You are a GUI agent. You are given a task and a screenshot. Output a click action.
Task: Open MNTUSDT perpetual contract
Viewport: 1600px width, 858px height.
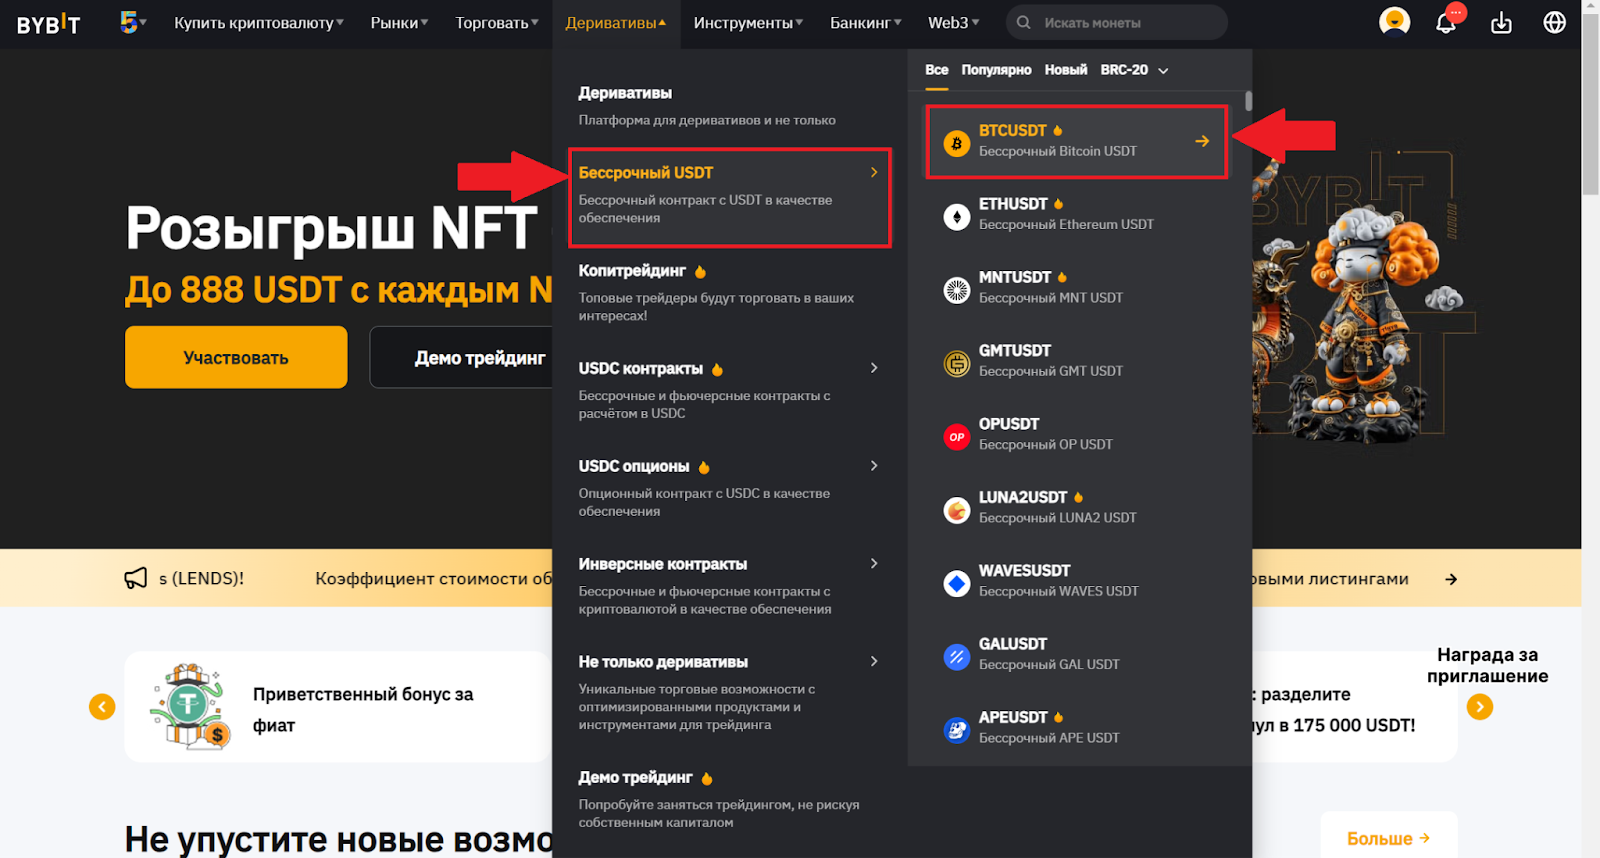(1076, 287)
